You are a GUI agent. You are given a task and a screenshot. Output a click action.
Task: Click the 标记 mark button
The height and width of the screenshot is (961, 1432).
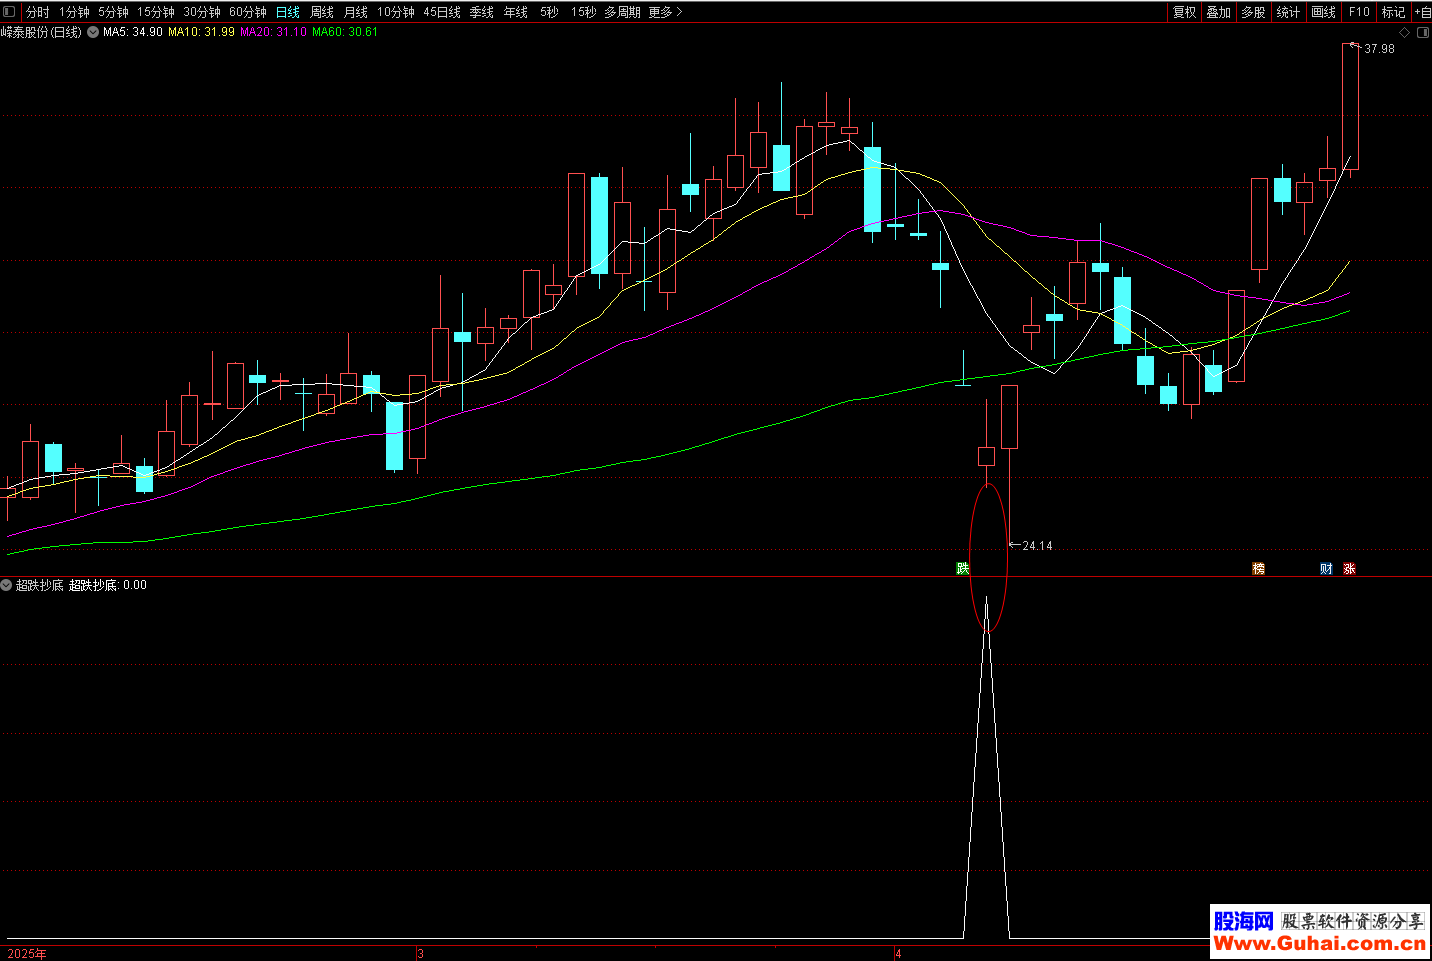pos(1393,12)
